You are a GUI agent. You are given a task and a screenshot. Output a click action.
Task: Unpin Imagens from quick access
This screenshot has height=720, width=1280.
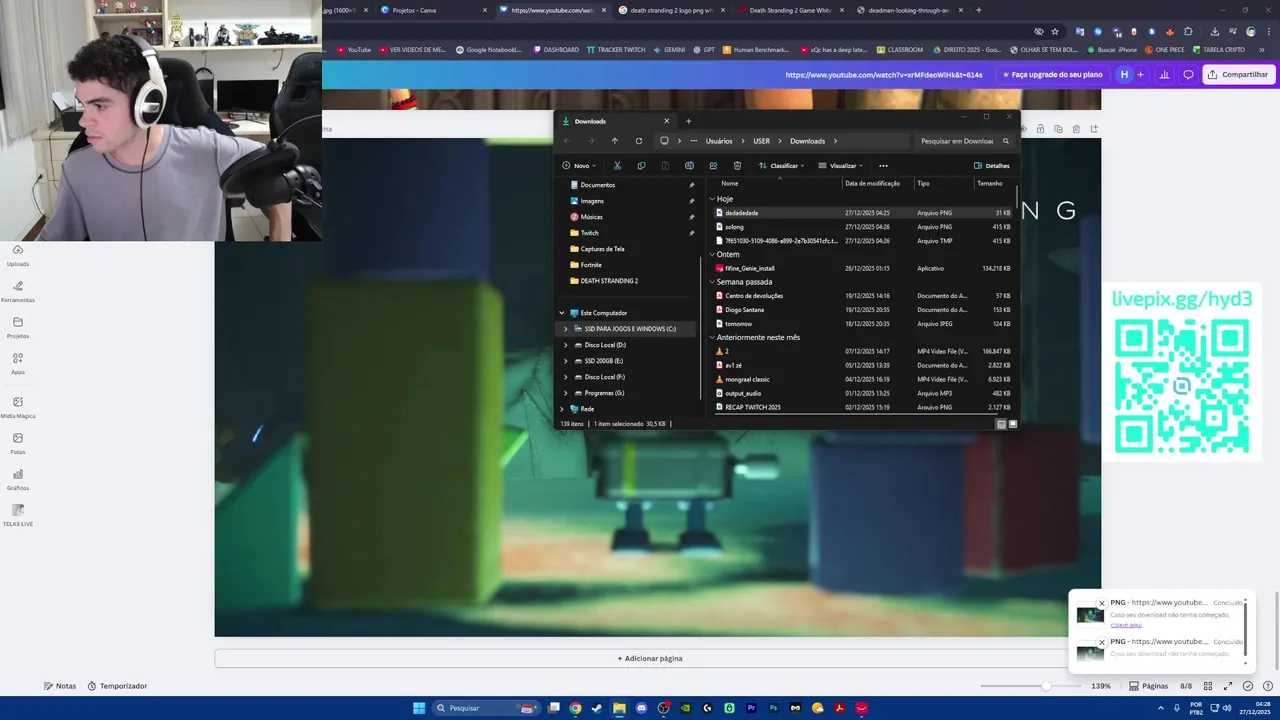pyautogui.click(x=691, y=201)
